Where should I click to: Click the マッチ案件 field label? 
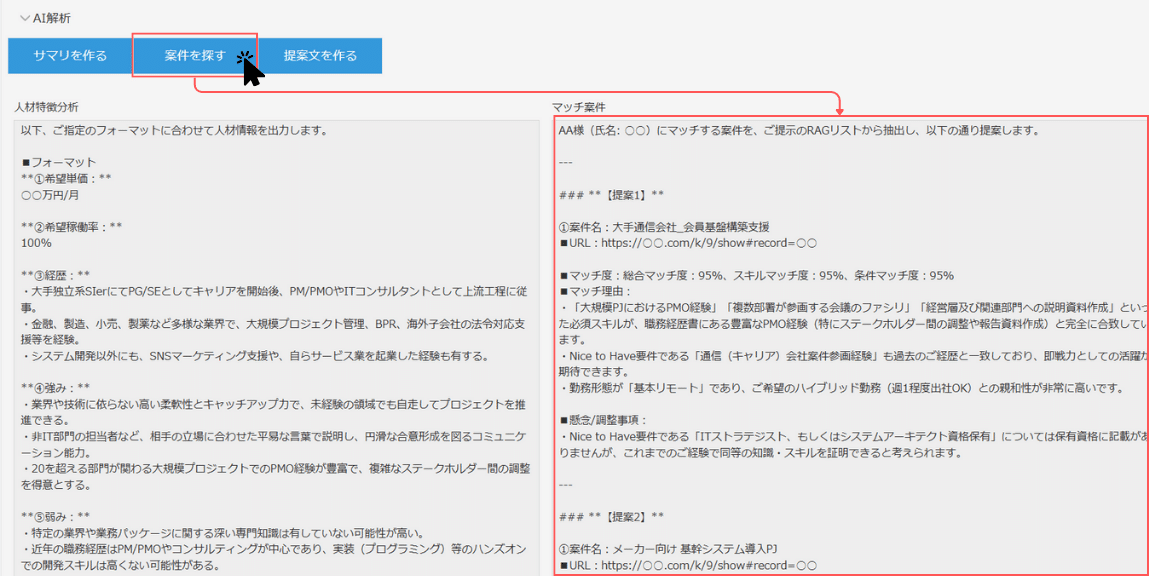[x=578, y=106]
